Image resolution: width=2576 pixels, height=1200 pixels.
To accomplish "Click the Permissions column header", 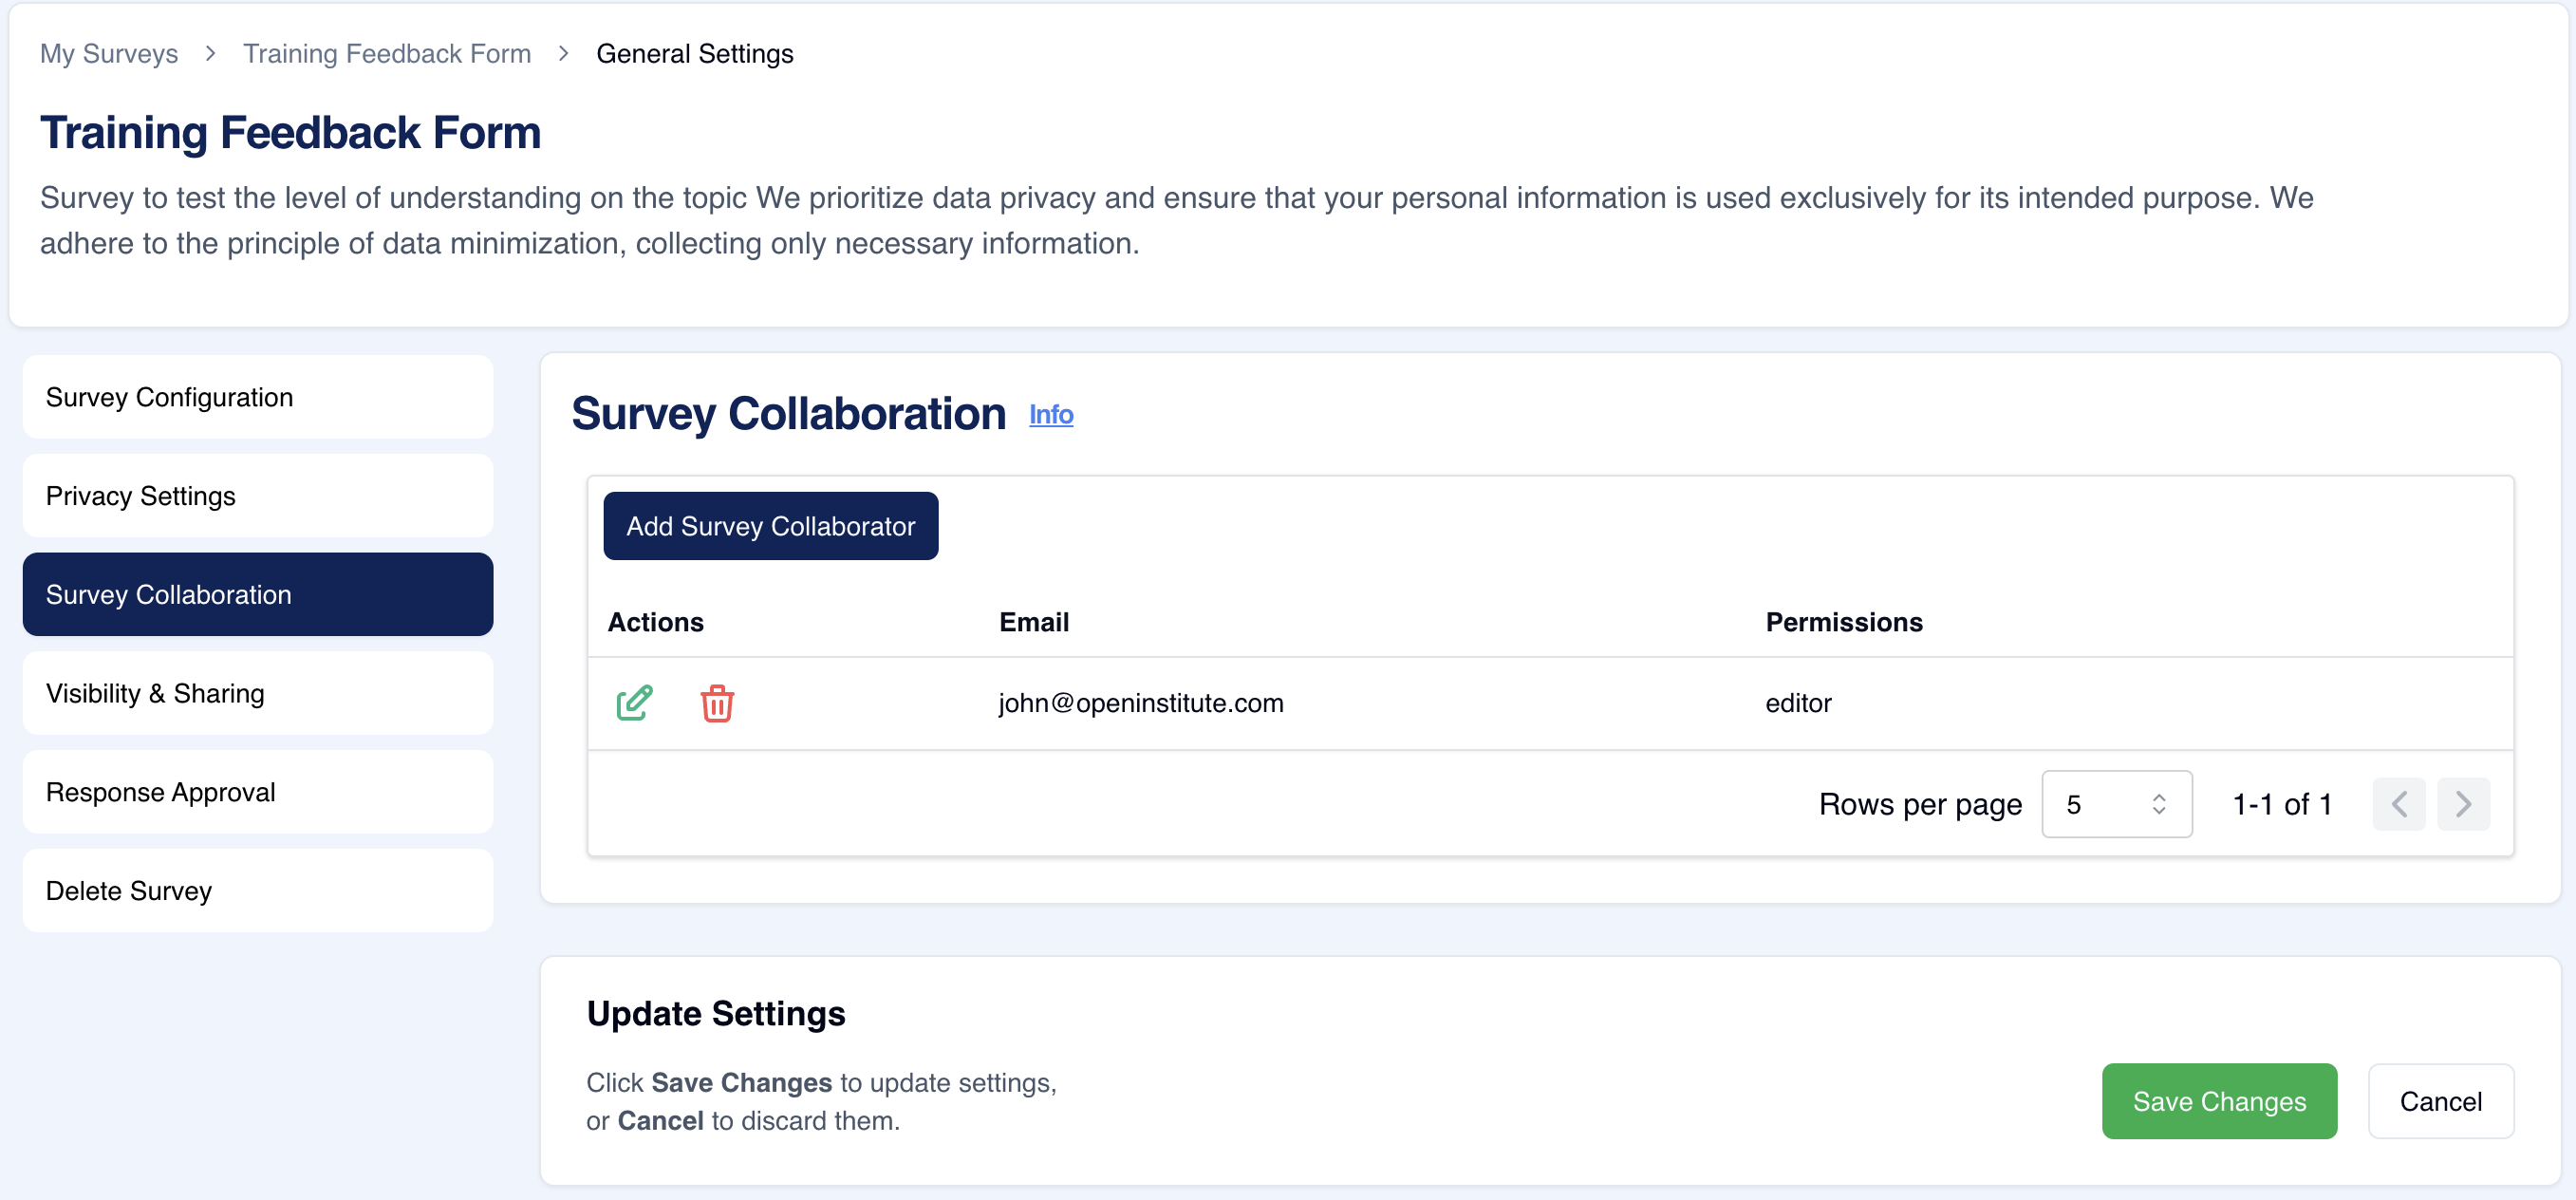I will [x=1844, y=622].
